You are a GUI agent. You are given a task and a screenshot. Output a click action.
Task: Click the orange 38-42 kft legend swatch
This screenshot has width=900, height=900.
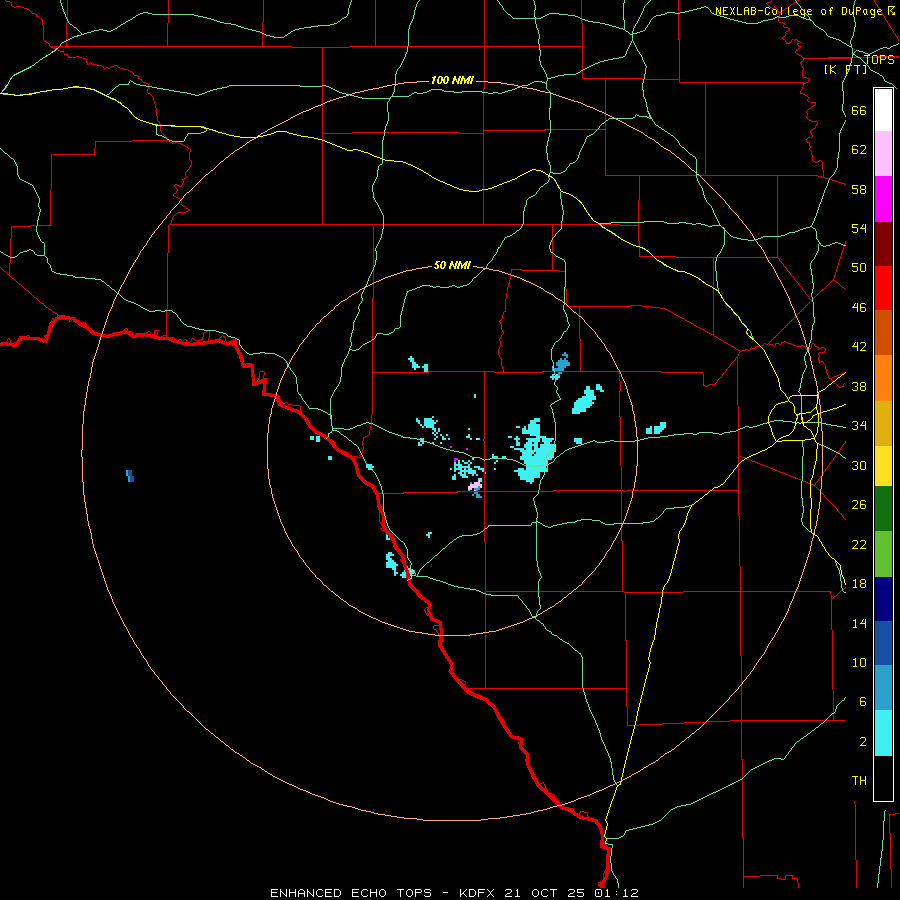click(x=883, y=378)
